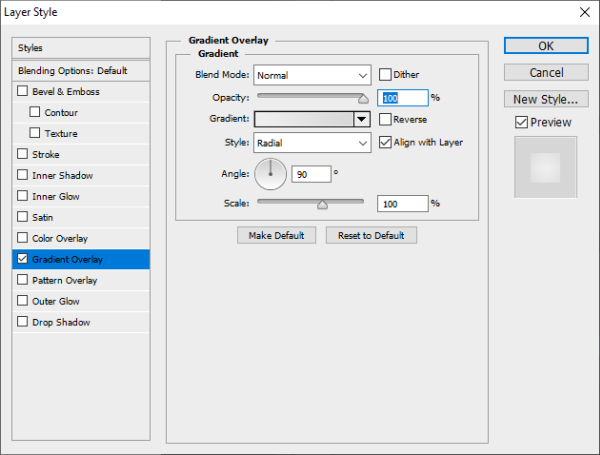Select the Contour row label
Viewport: 600px width, 455px height.
tap(61, 113)
